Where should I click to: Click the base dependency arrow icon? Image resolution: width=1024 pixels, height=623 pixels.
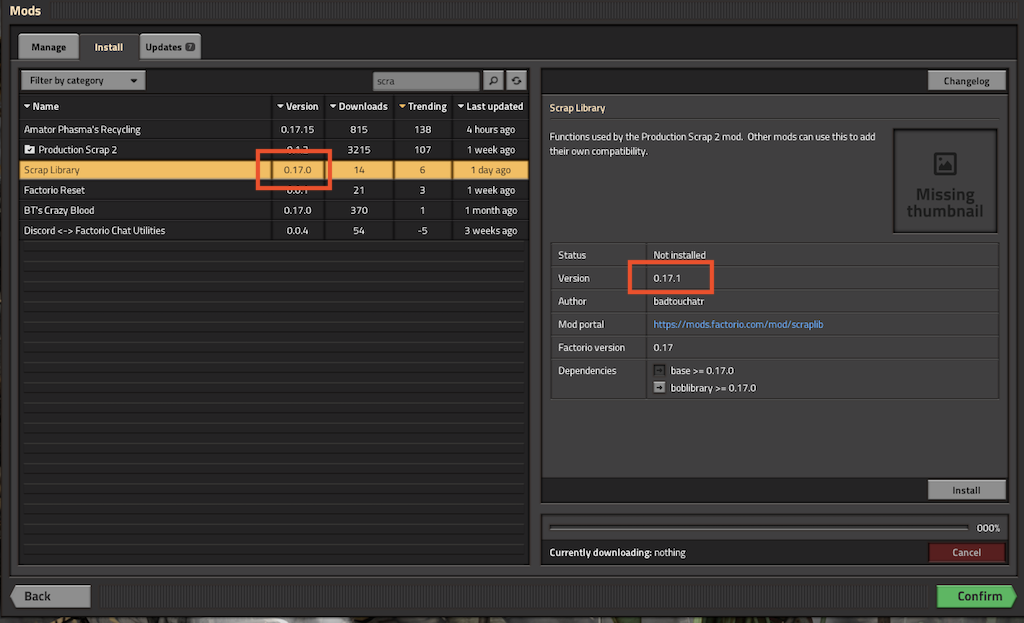659,371
